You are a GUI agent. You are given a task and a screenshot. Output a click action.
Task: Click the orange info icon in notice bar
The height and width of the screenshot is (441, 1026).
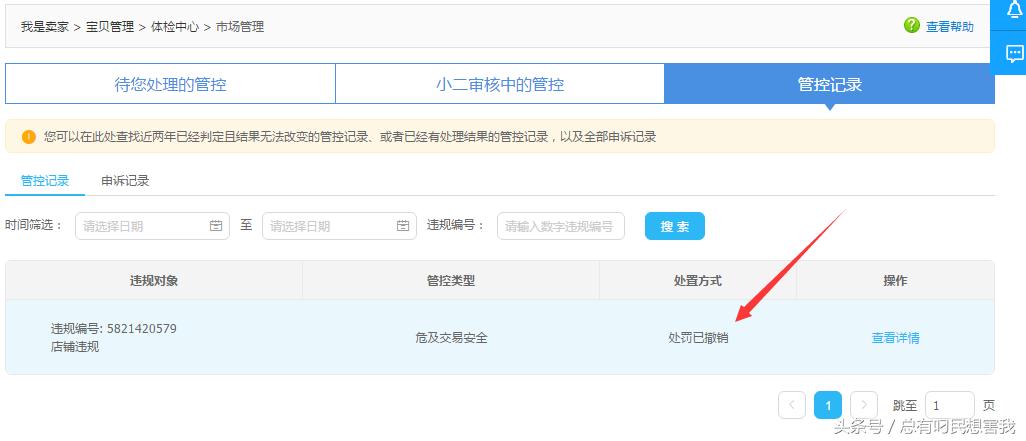pos(29,137)
